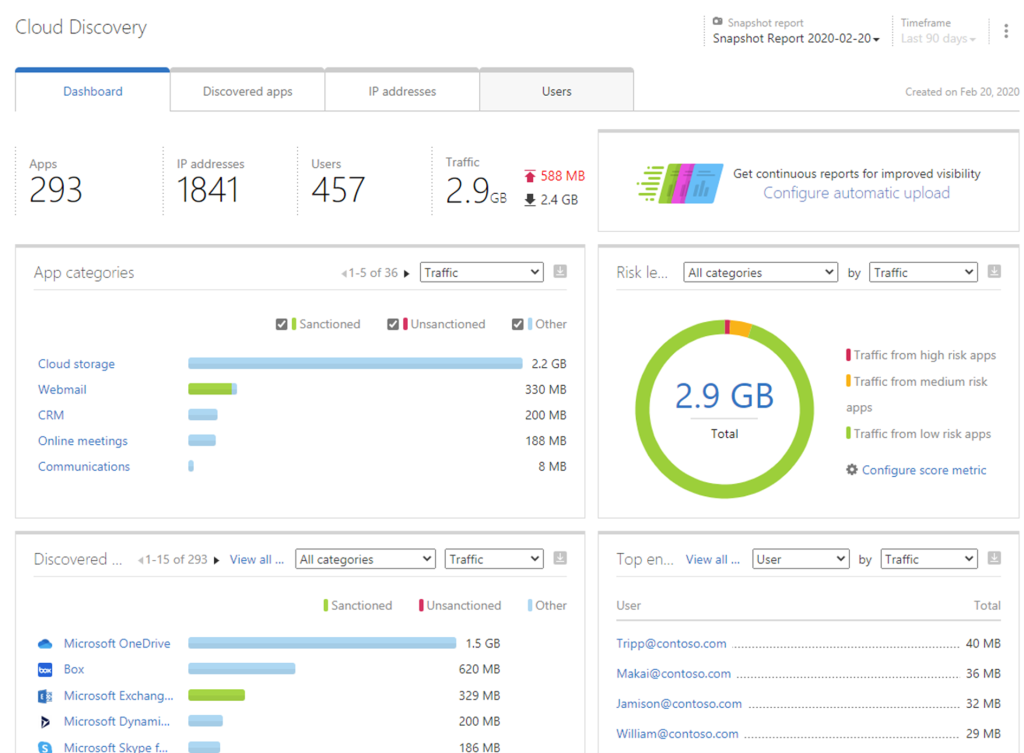This screenshot has width=1024, height=753.
Task: Click the red upload traffic arrow icon
Action: pos(530,176)
